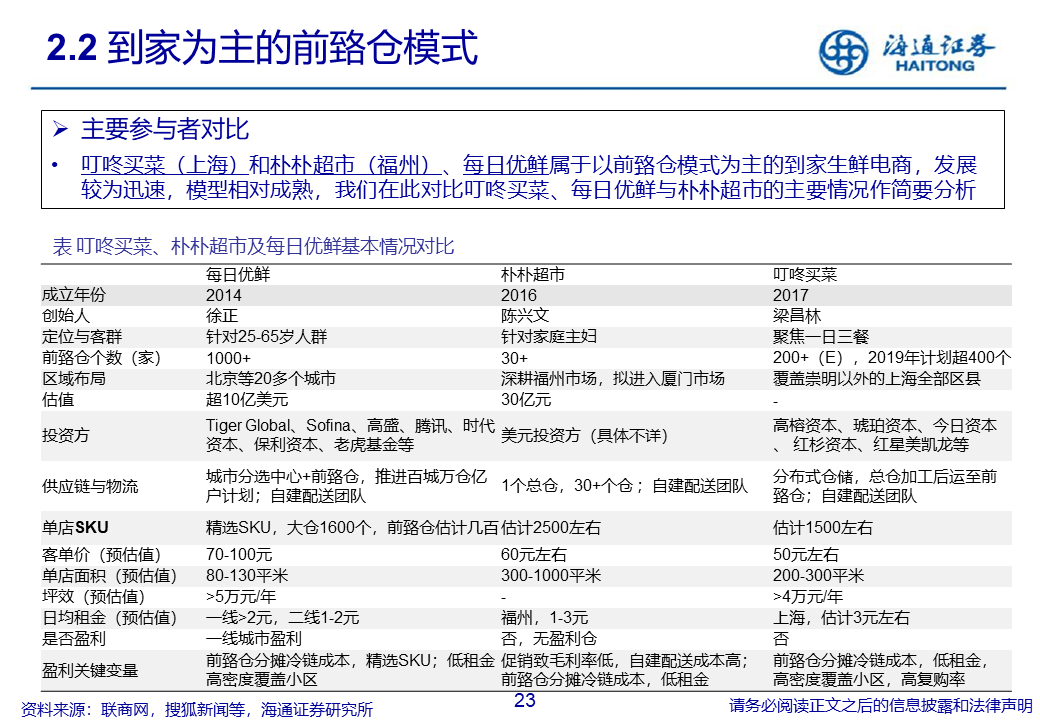This screenshot has width=1040, height=720.
Task: Click founder name 徐正
Action: pyautogui.click(x=222, y=316)
